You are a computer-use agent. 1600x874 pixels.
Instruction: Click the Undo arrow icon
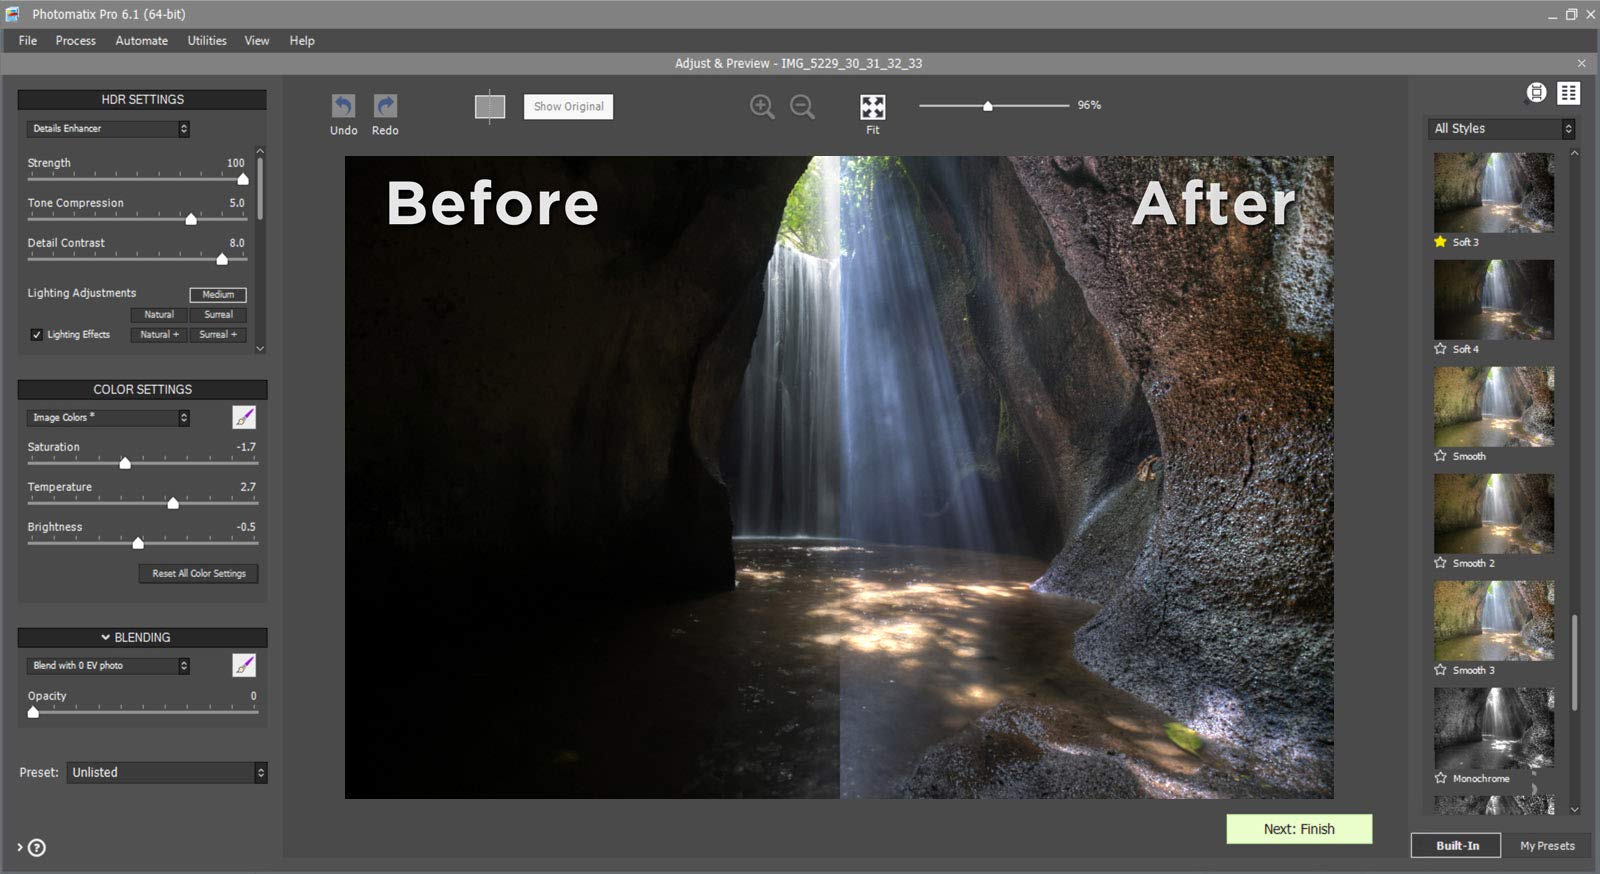point(343,106)
